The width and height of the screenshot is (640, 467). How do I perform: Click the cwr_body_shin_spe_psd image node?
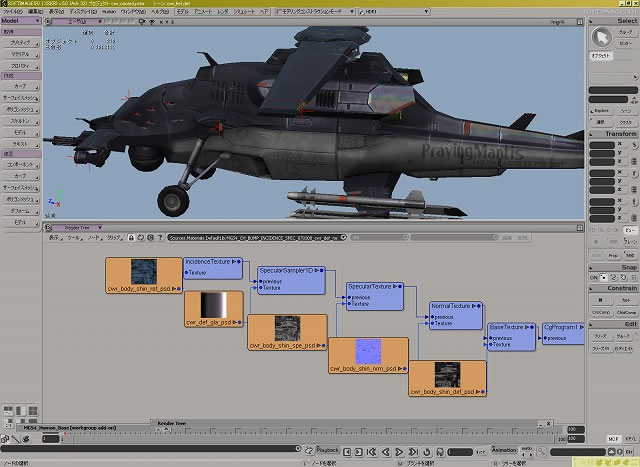pyautogui.click(x=288, y=330)
